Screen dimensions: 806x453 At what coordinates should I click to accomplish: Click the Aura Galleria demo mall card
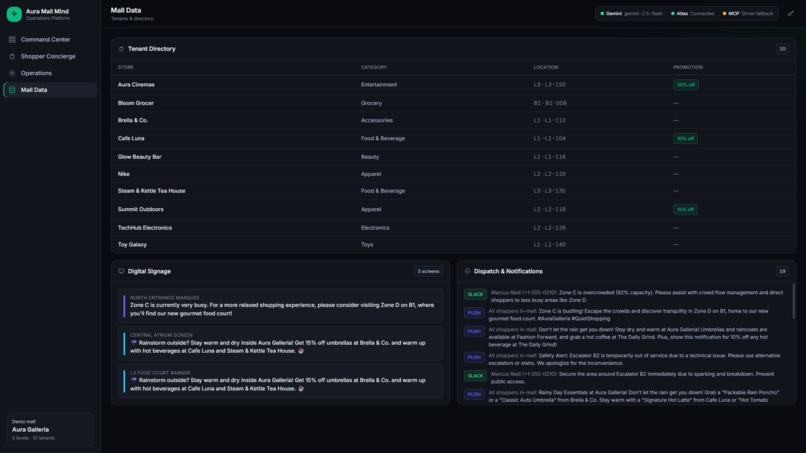tap(50, 429)
